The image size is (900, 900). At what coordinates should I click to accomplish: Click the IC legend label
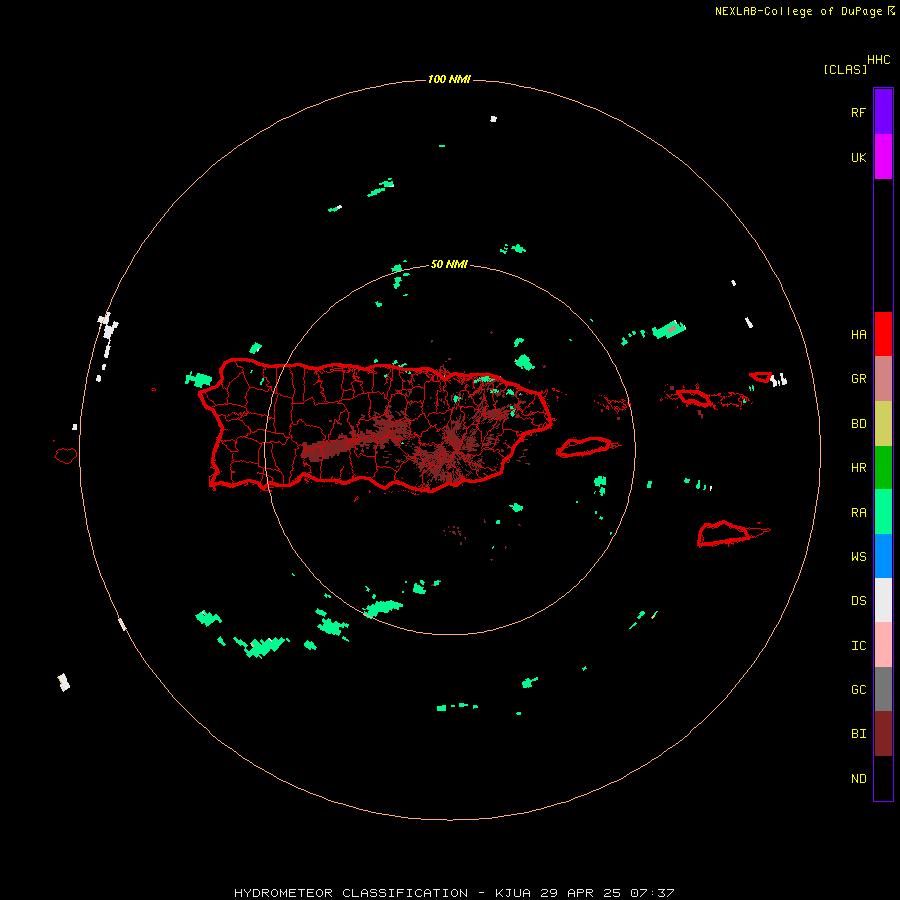click(x=858, y=646)
